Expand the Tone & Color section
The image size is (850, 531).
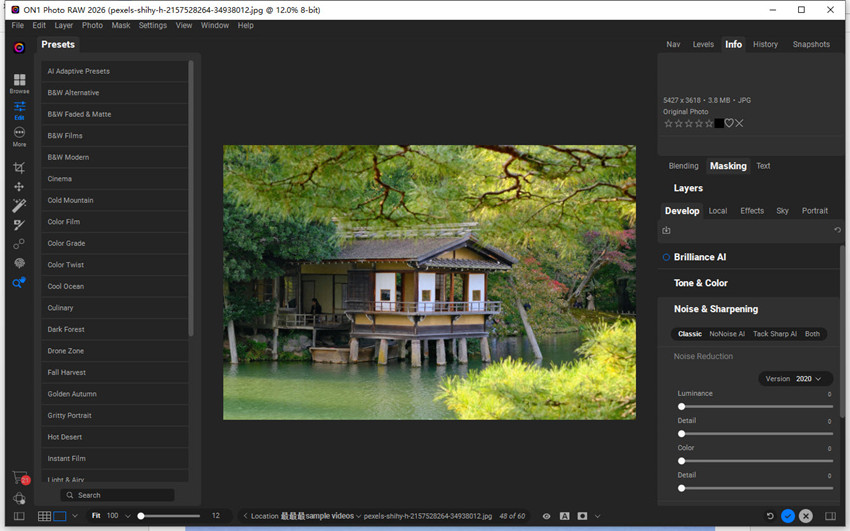700,283
